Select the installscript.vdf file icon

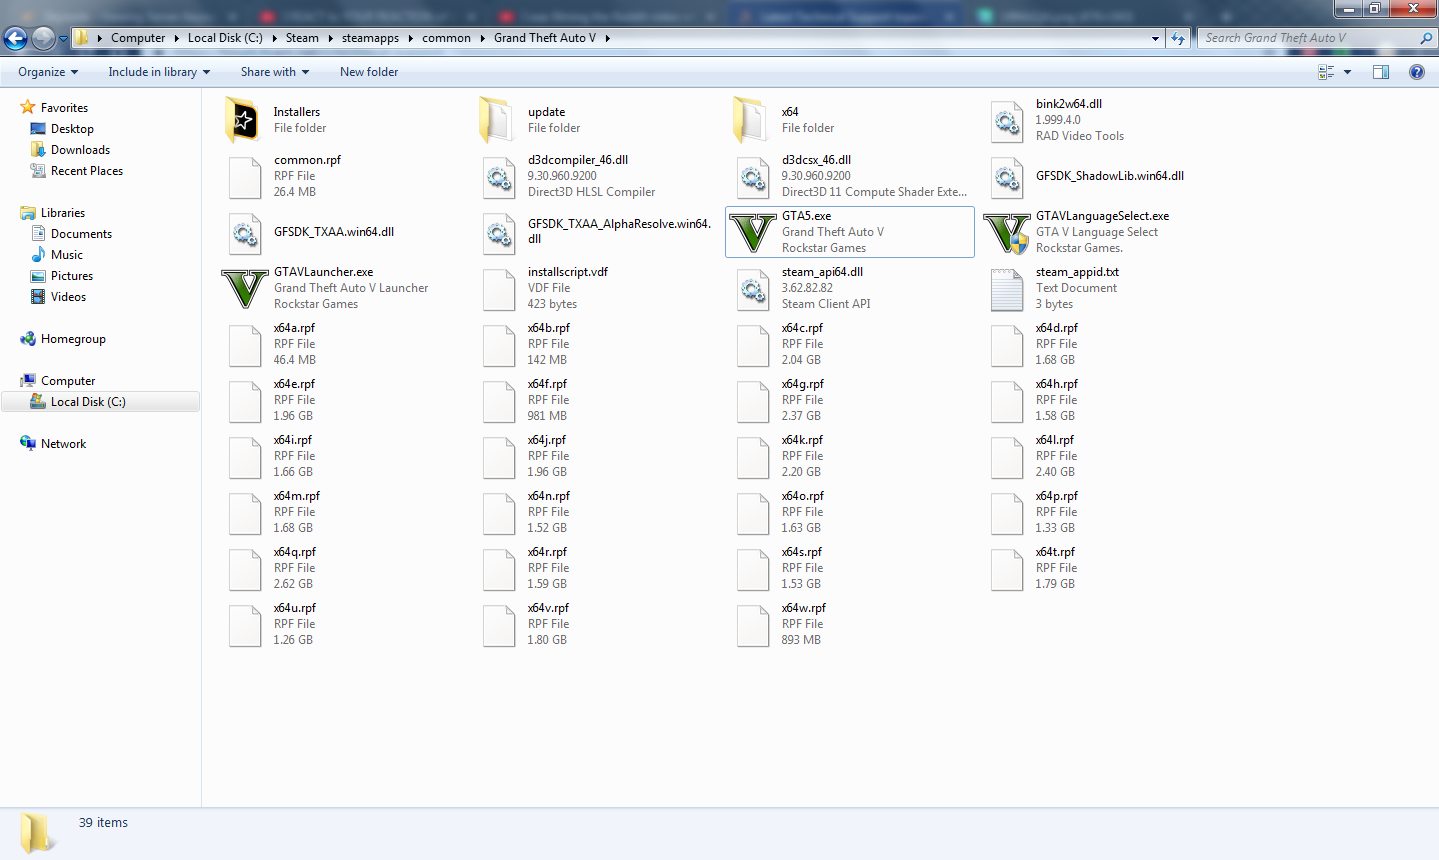[498, 289]
